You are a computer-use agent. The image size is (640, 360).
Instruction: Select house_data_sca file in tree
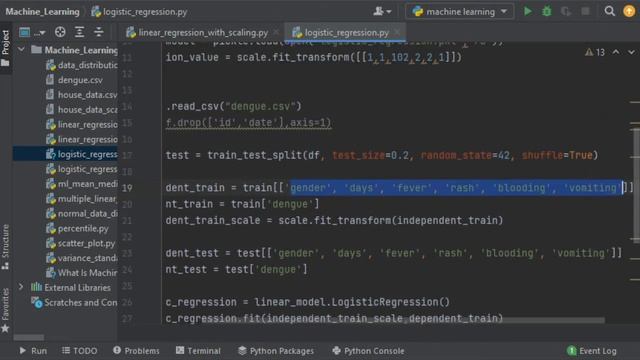[x=82, y=109]
